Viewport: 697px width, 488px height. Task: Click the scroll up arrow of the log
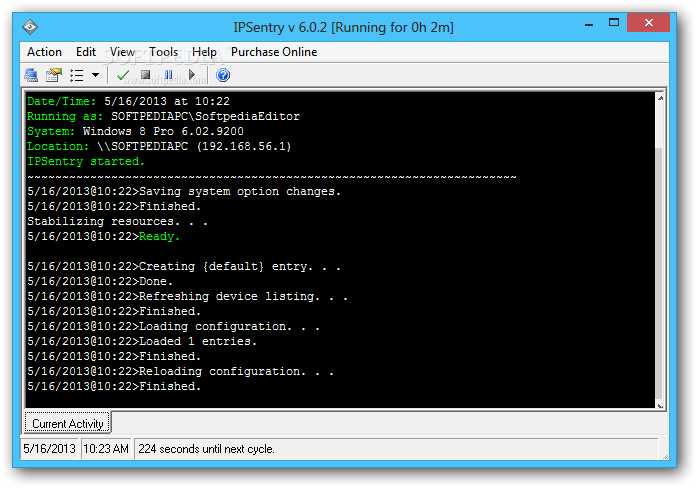tap(660, 98)
